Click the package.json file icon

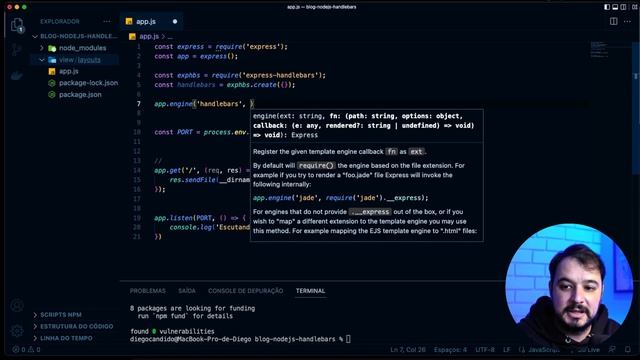tap(52, 95)
